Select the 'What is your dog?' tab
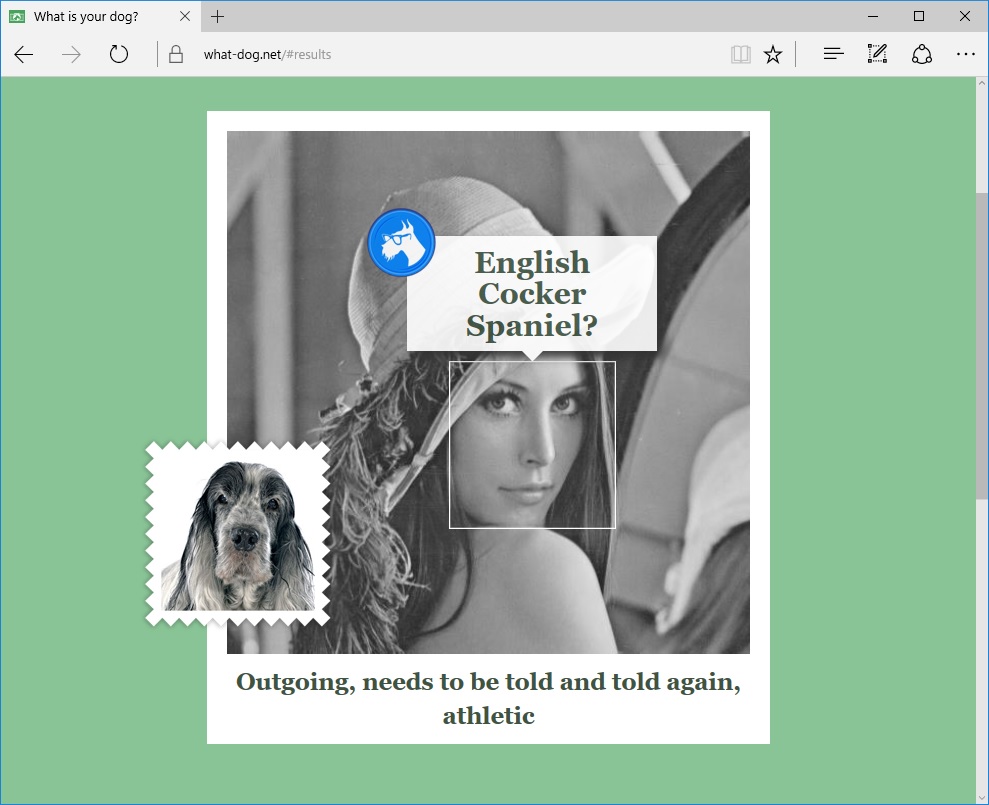Screen dimensions: 989x805 pyautogui.click(x=101, y=16)
